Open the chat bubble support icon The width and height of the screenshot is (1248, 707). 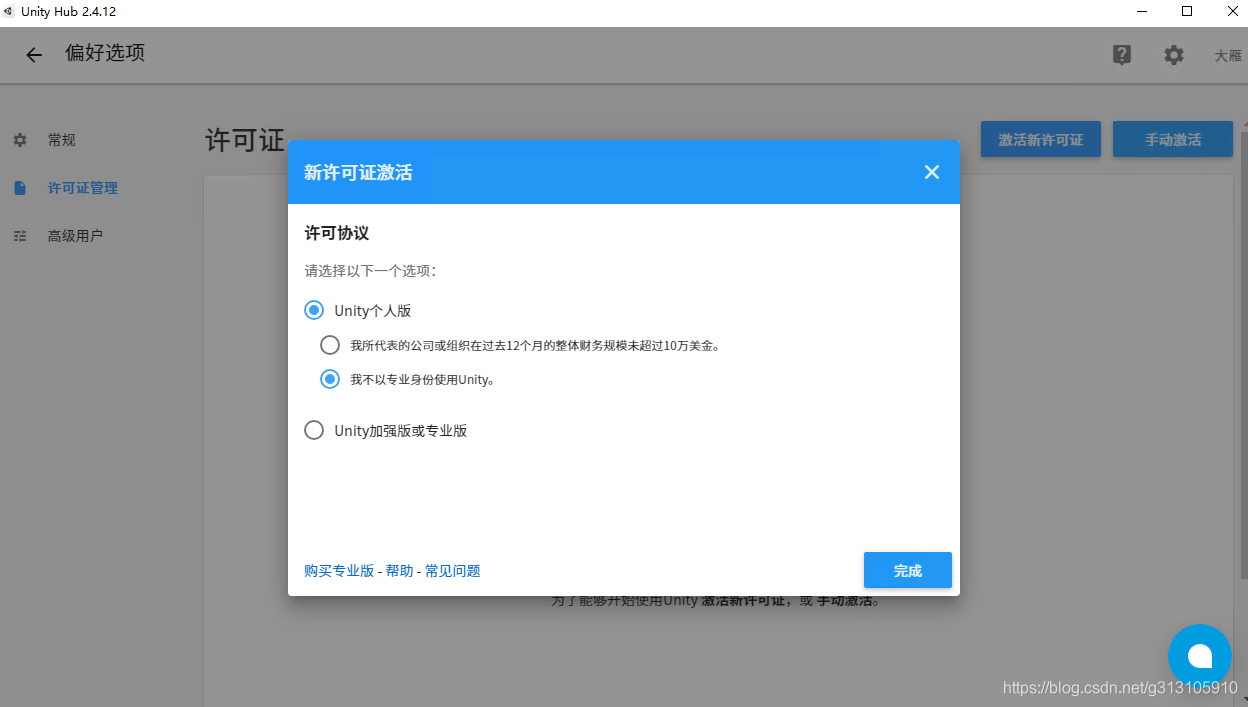point(1200,656)
